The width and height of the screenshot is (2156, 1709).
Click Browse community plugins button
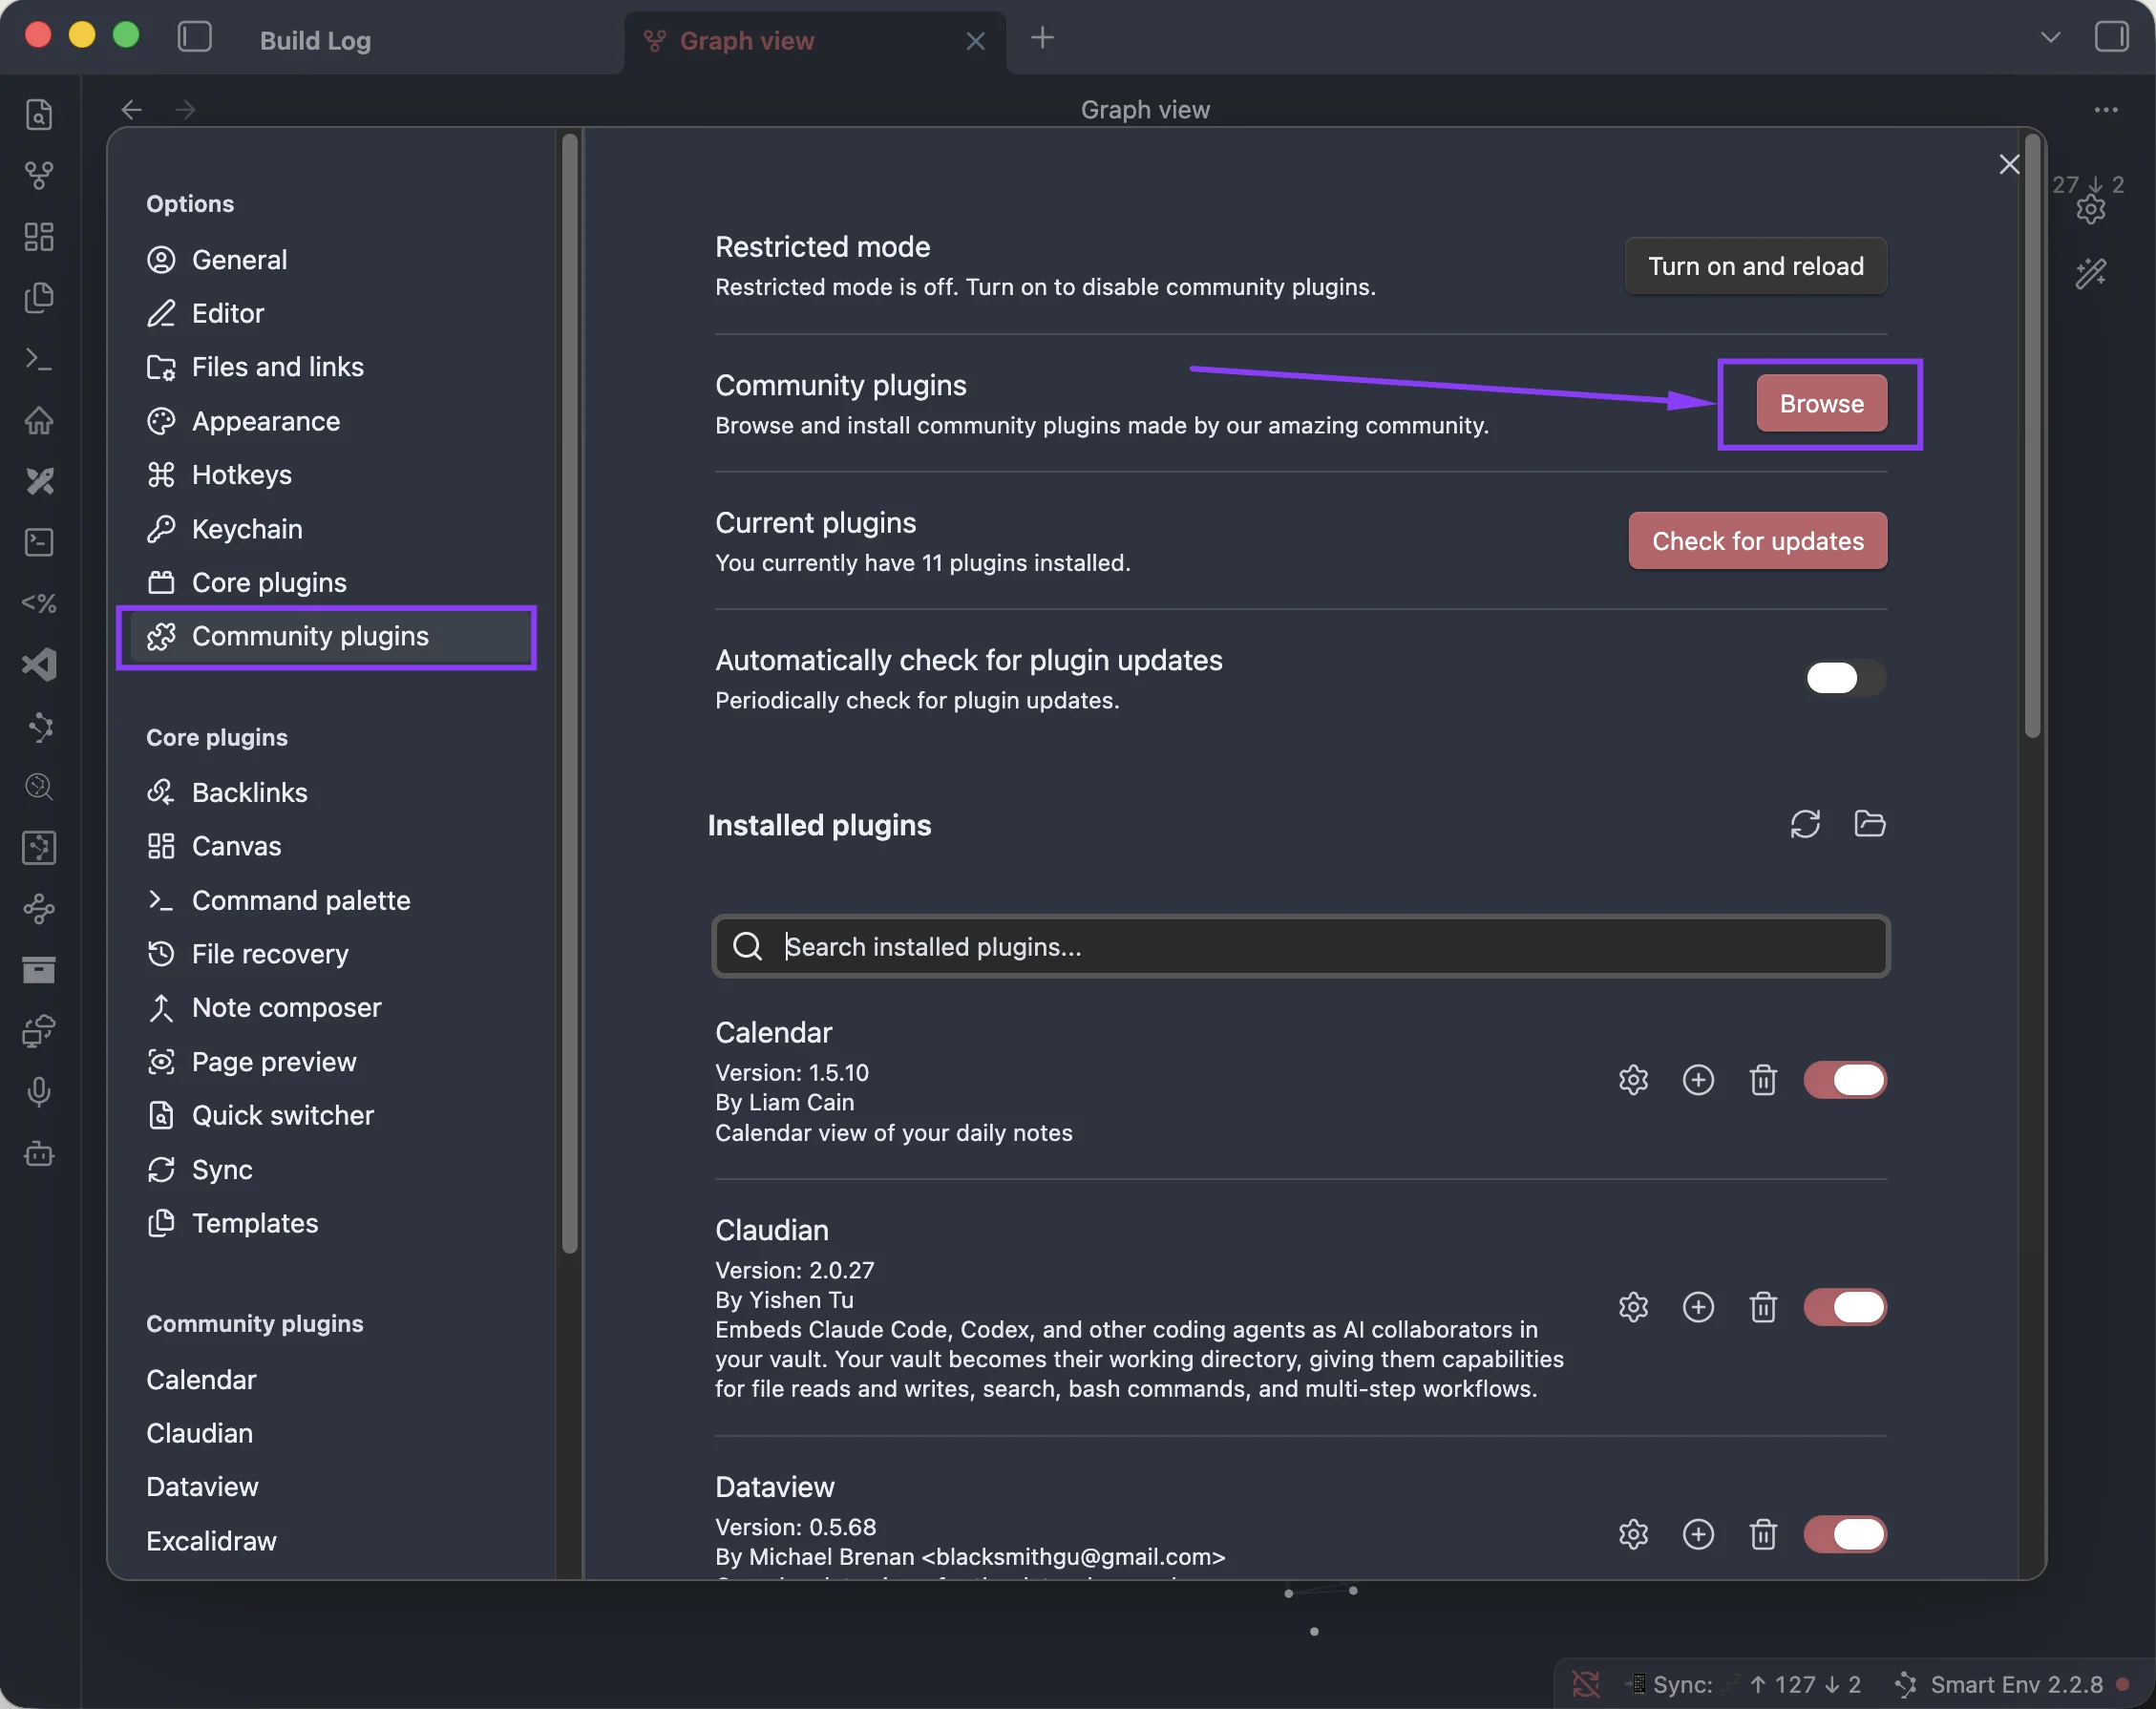pyautogui.click(x=1821, y=403)
